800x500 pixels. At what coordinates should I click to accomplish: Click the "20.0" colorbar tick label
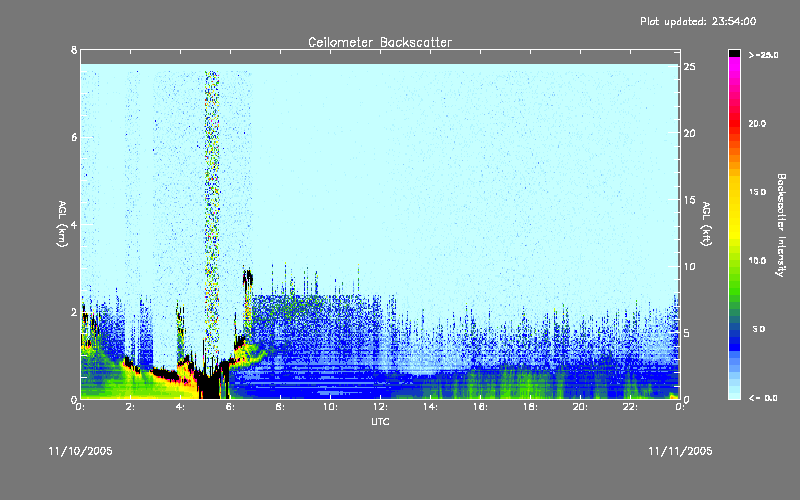[757, 123]
